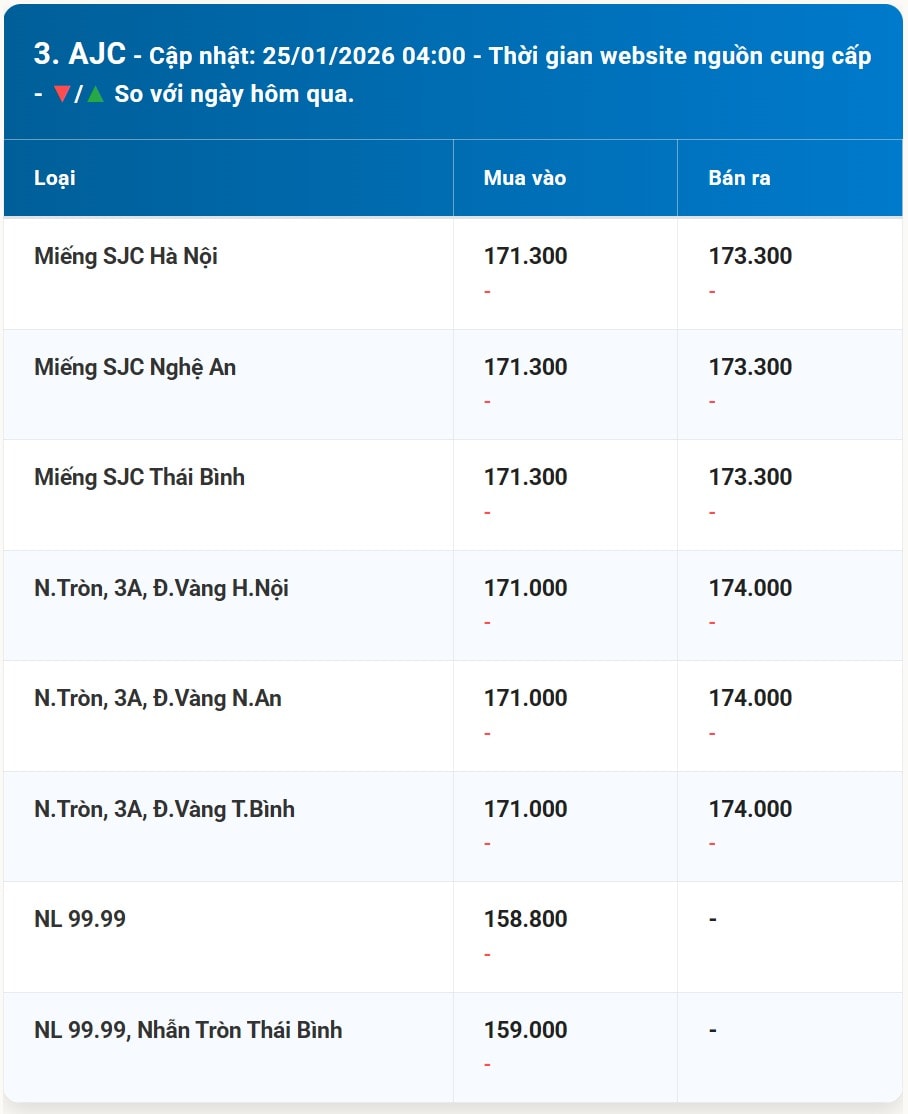Click Miếng SJC Hà Nội buy price 171.300
This screenshot has width=908, height=1114.
tap(525, 256)
